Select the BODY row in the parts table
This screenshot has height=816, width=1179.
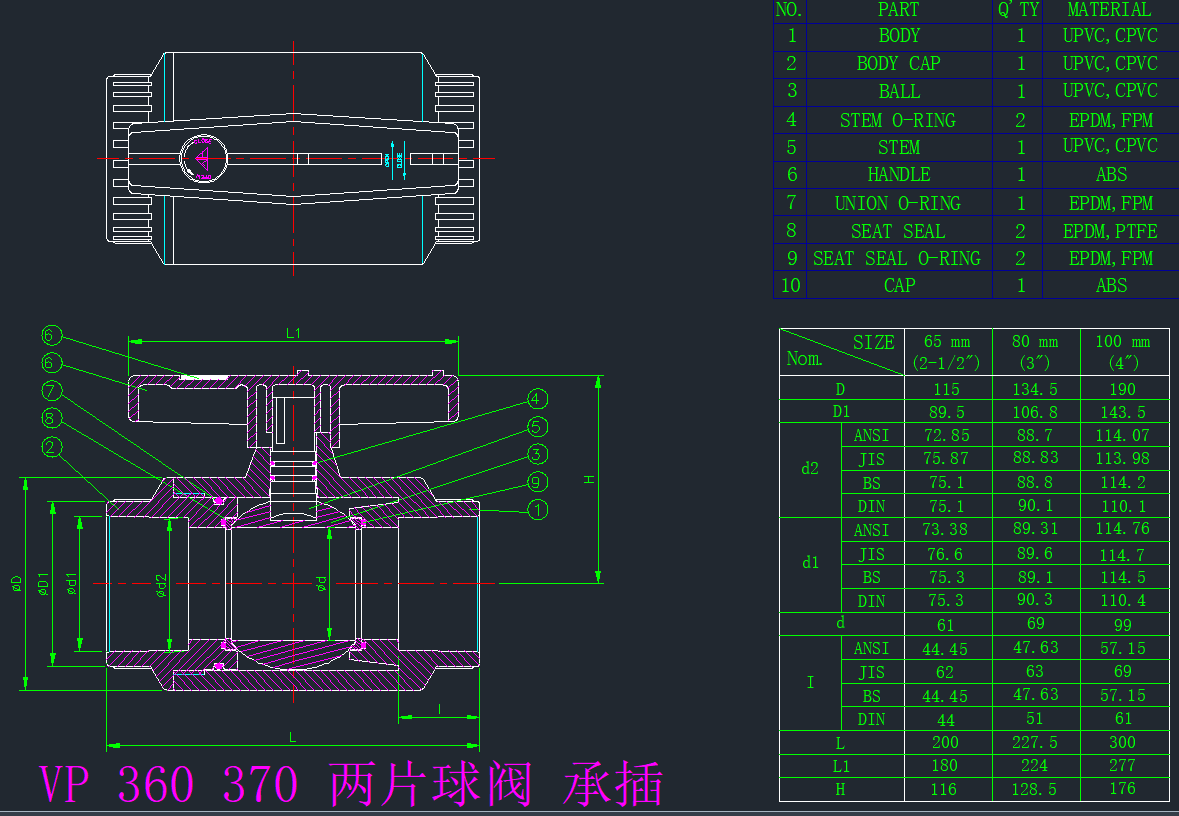[x=898, y=35]
